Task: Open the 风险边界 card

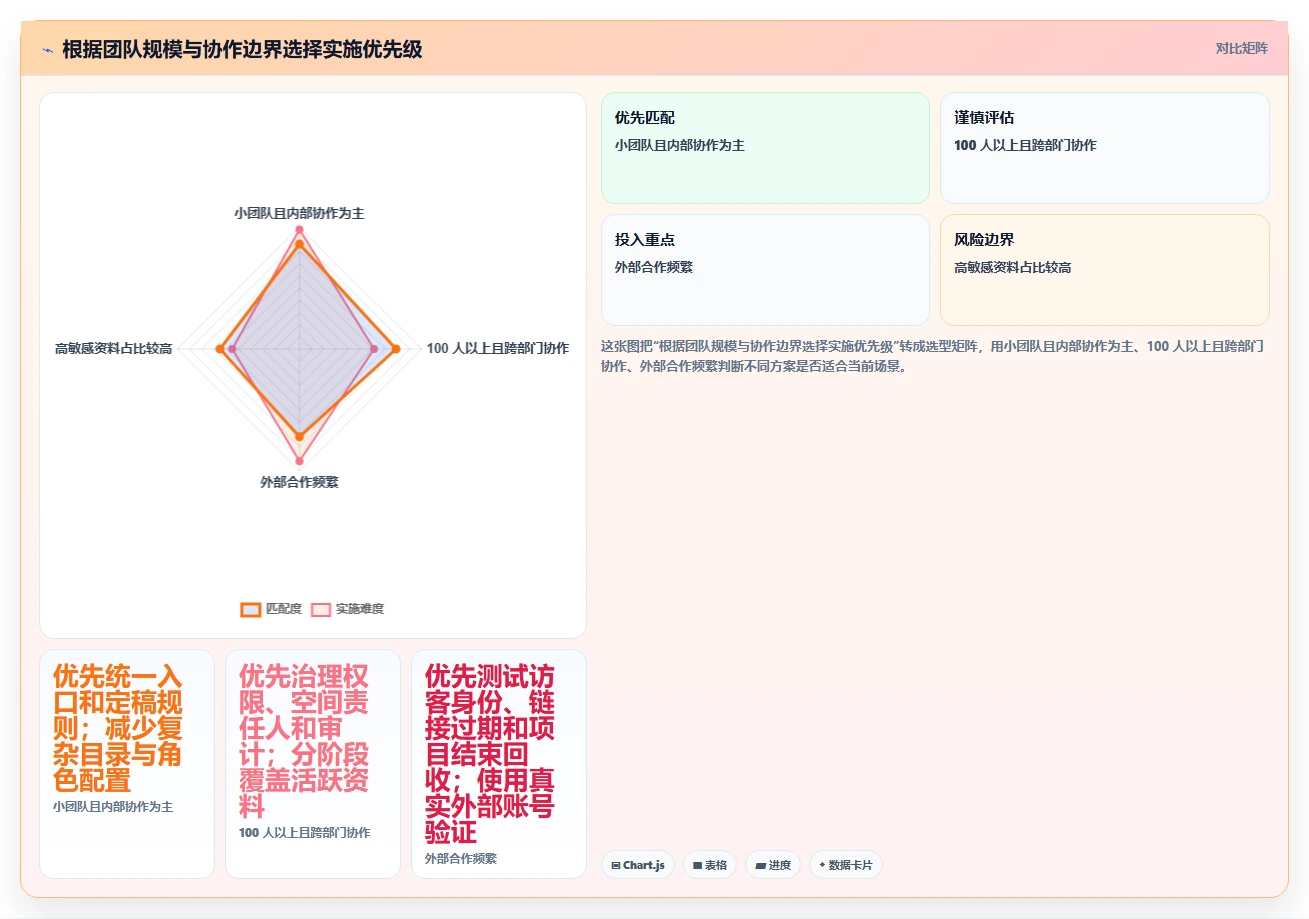Action: pyautogui.click(x=1105, y=270)
